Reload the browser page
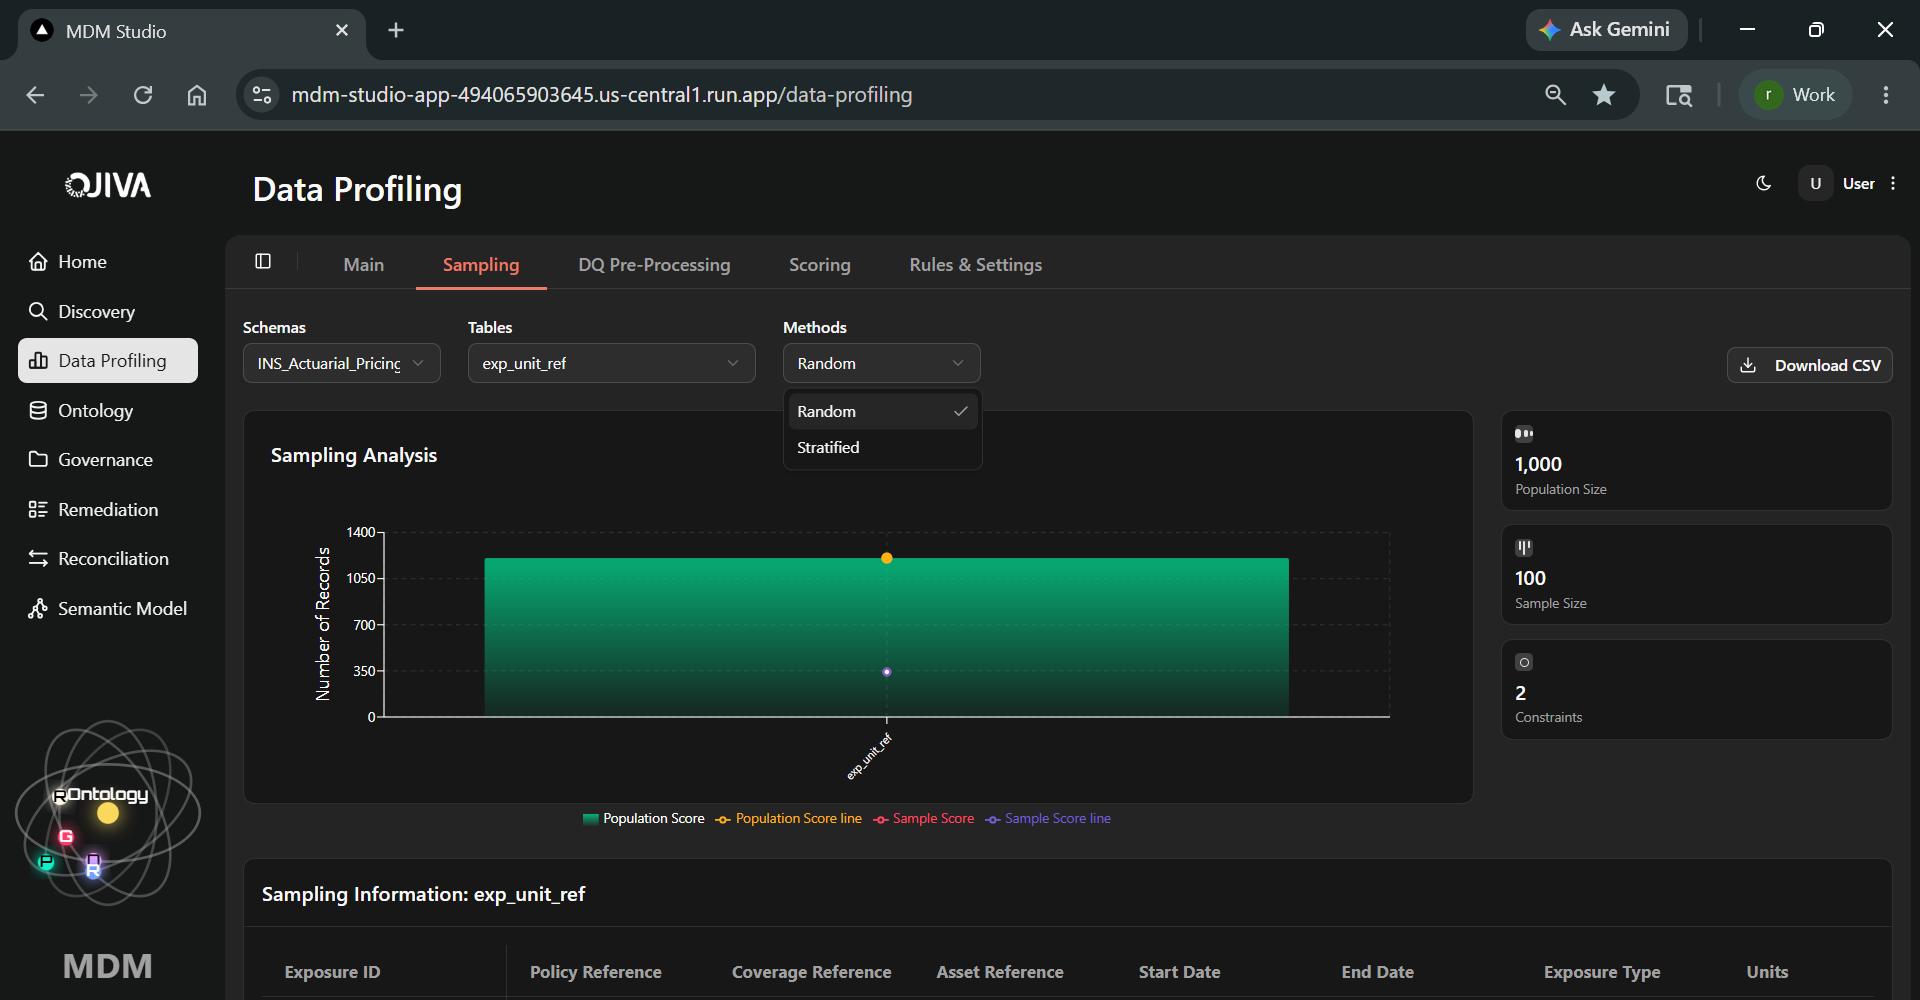 coord(143,95)
